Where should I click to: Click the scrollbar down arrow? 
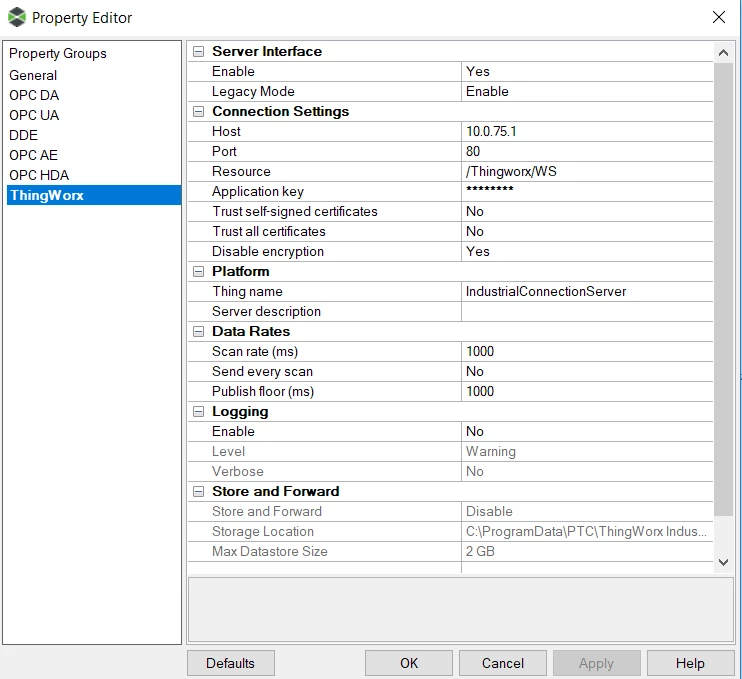723,562
